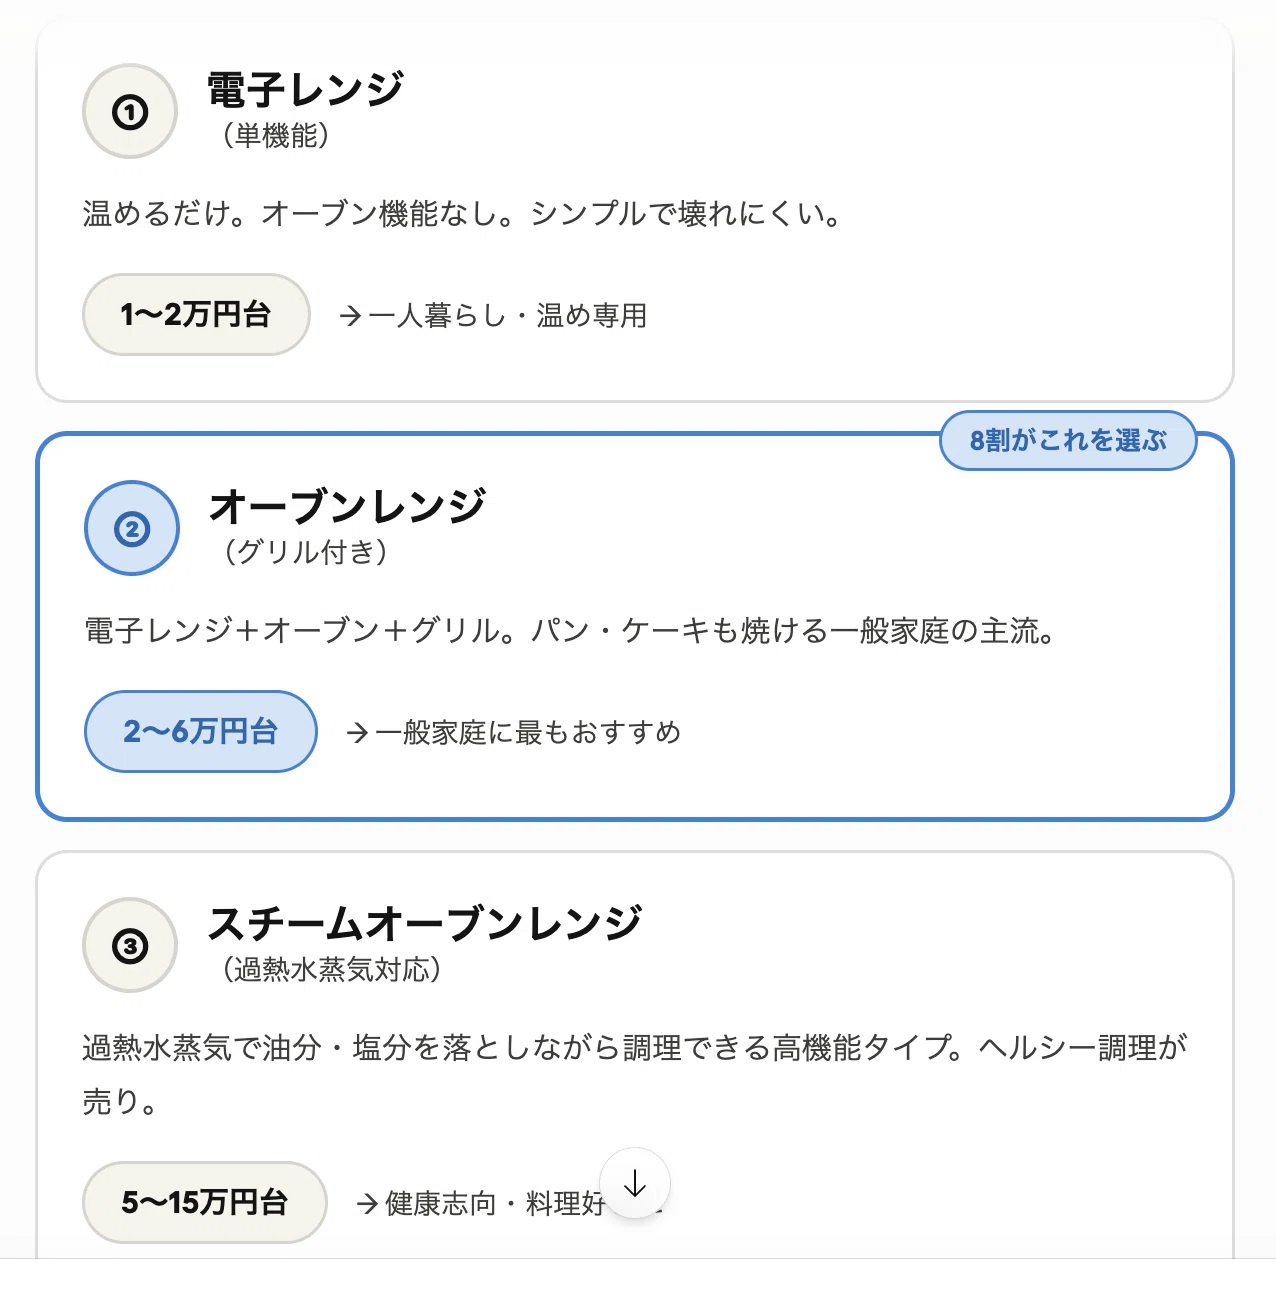
Task: Select the 2〜6万円台 price pill
Action: pyautogui.click(x=201, y=731)
